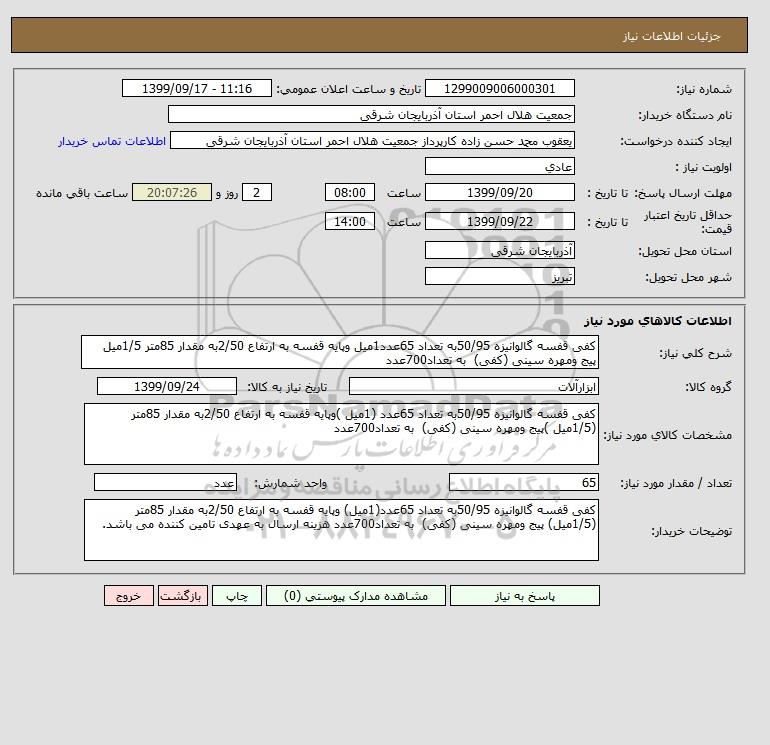Click the تاریخ نیاز به کالا label
This screenshot has height=745, width=770.
pos(287,387)
